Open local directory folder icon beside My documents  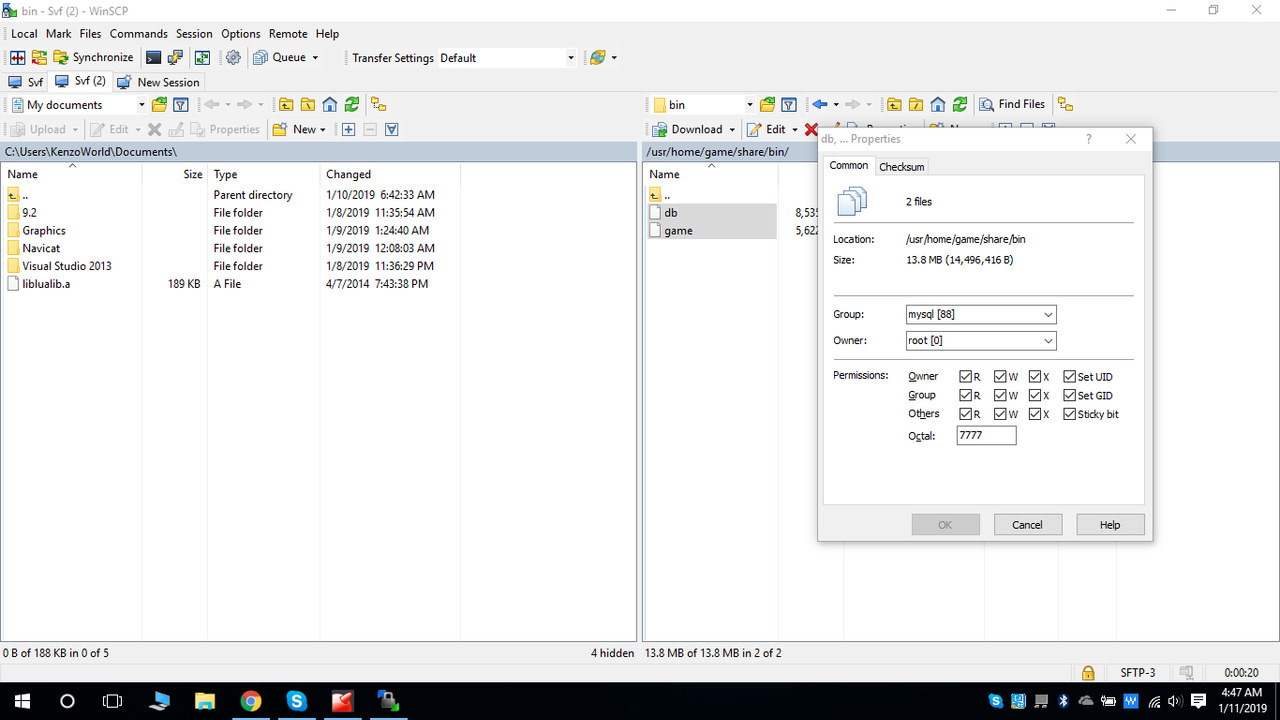159,104
